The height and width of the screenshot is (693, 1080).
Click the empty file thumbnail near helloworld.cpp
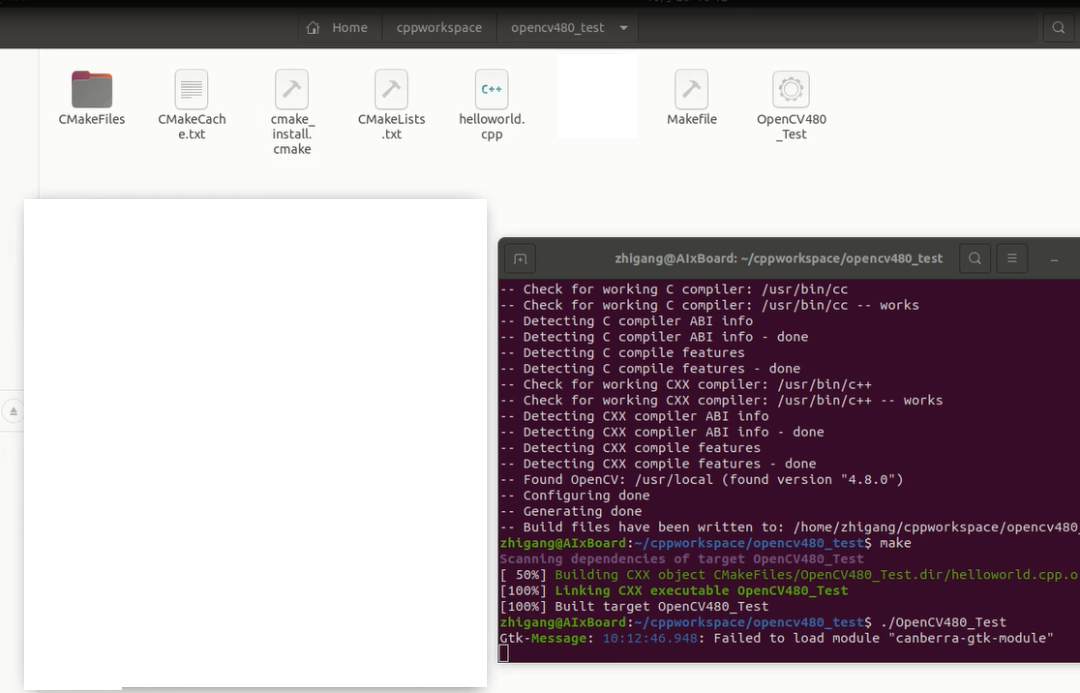point(595,95)
